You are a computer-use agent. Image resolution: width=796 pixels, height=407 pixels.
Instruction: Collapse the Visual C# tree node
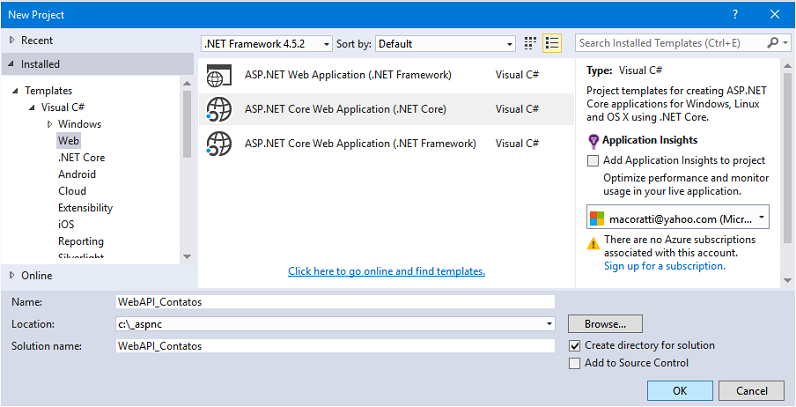point(31,108)
